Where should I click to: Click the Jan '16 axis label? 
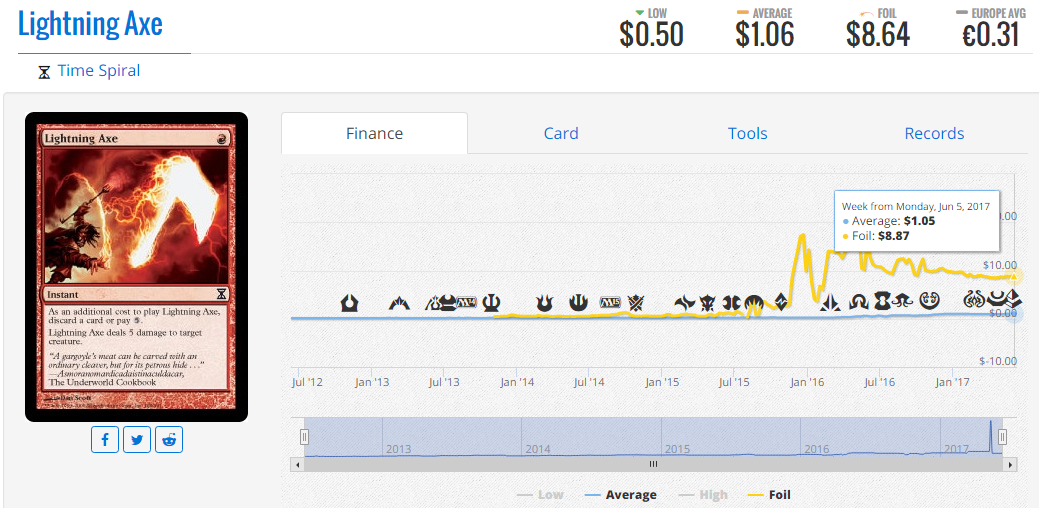pos(806,382)
